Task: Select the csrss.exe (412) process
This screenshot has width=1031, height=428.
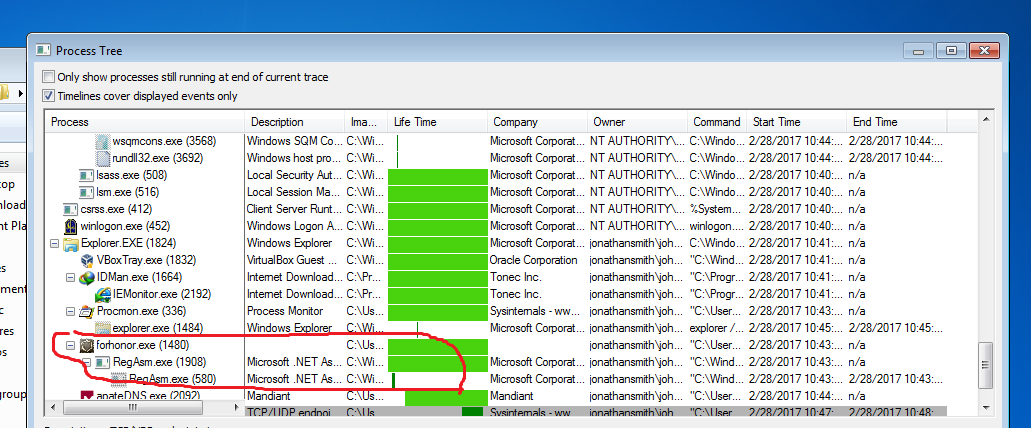Action: pyautogui.click(x=116, y=210)
